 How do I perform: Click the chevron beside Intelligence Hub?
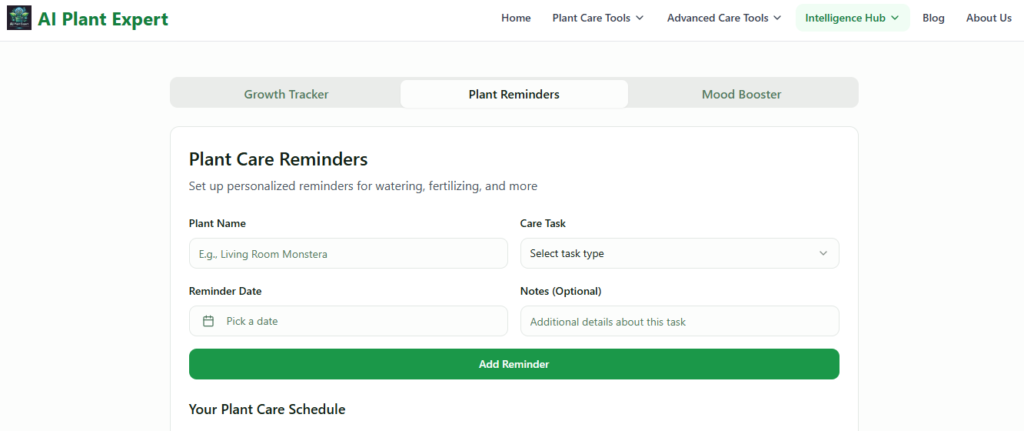(895, 18)
